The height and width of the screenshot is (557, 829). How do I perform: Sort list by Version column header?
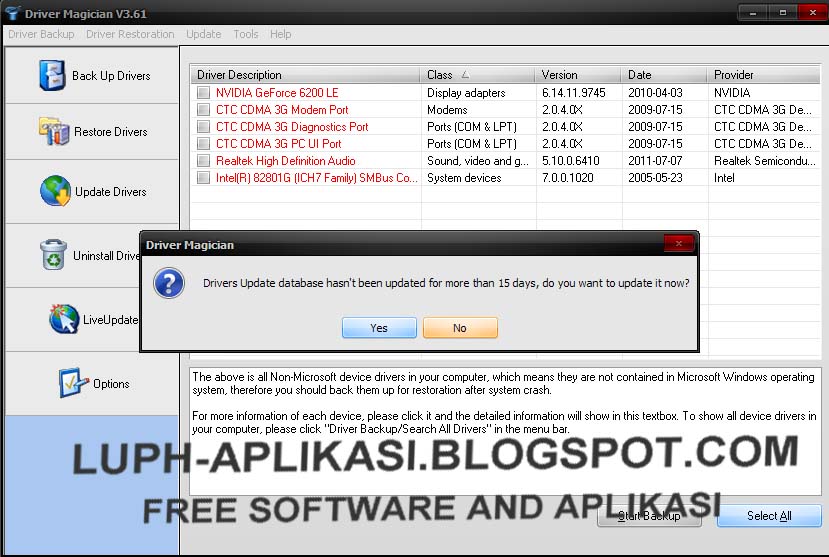point(578,75)
